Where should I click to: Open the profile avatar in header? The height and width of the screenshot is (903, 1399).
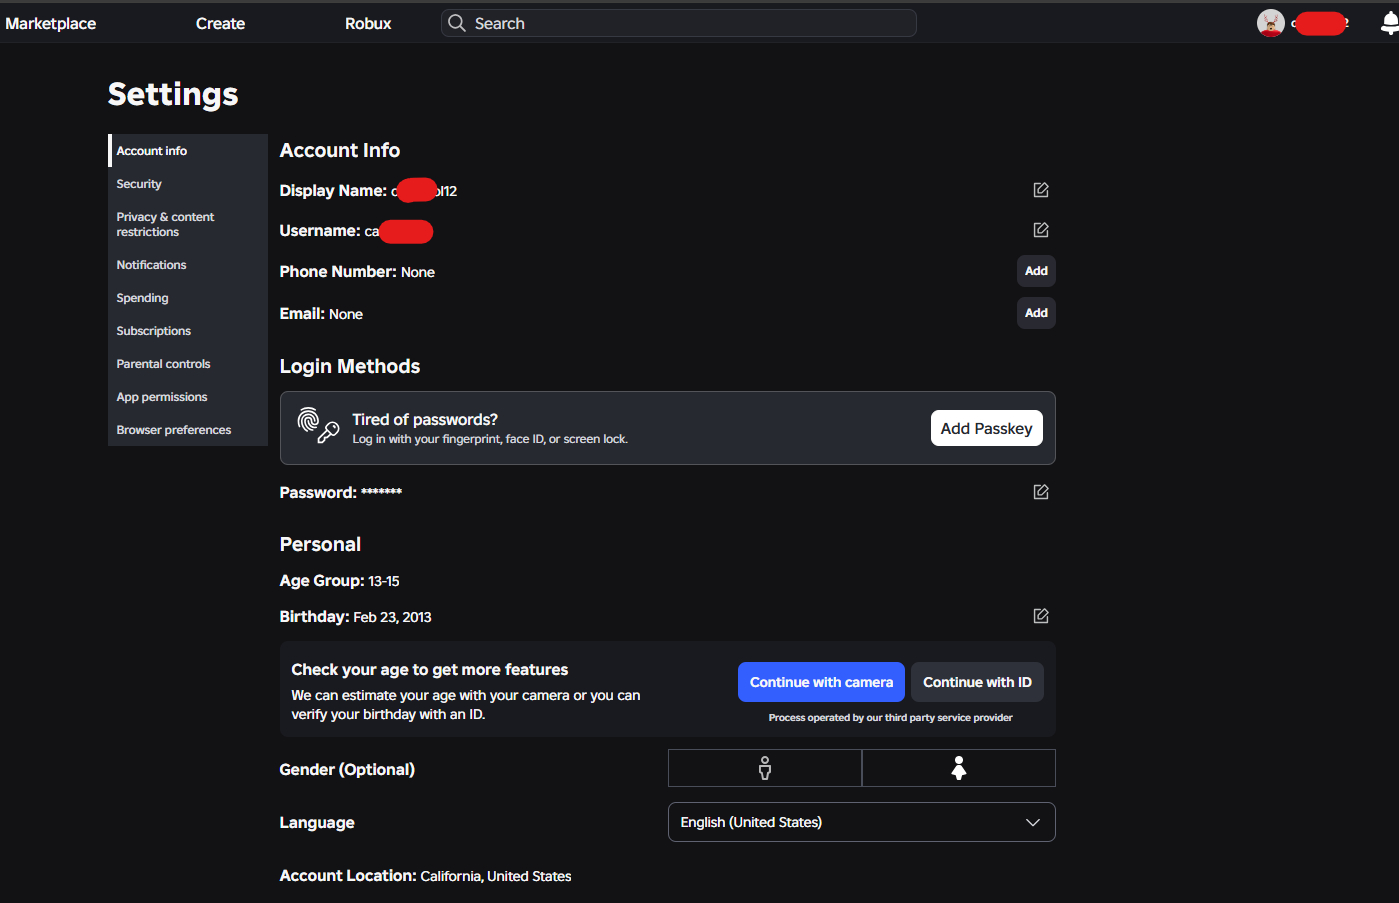1271,23
